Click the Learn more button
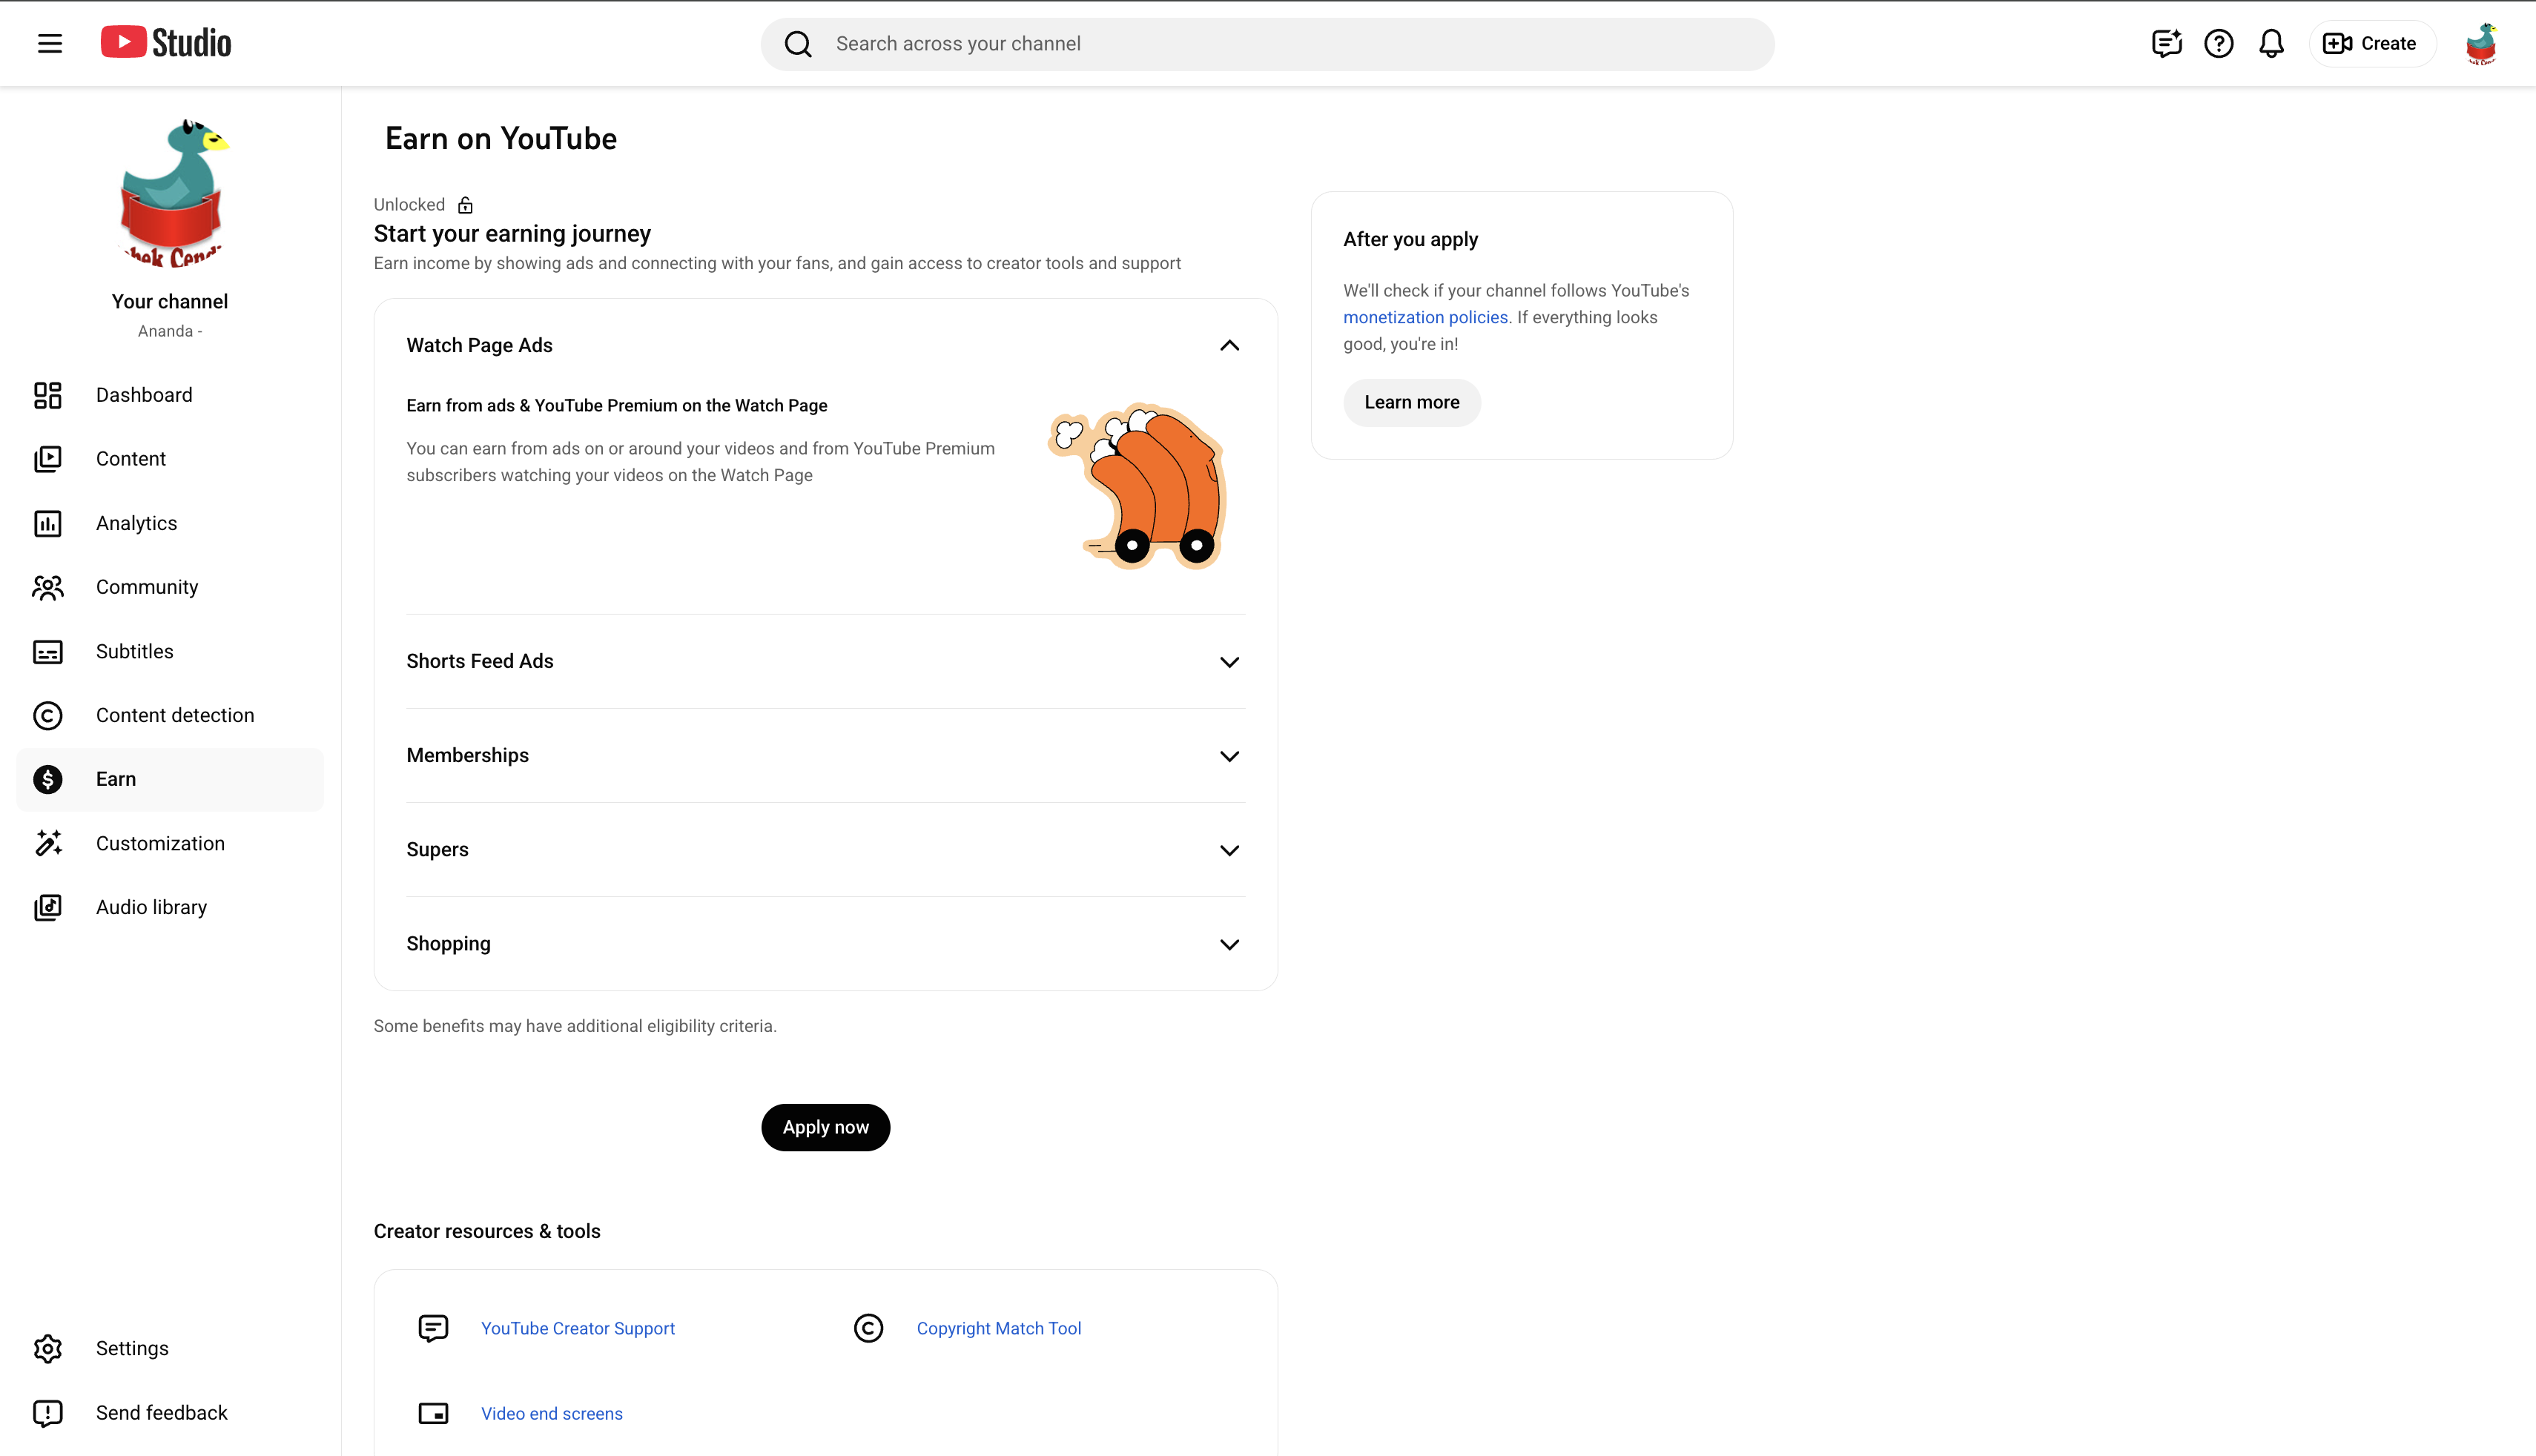 pyautogui.click(x=1412, y=403)
